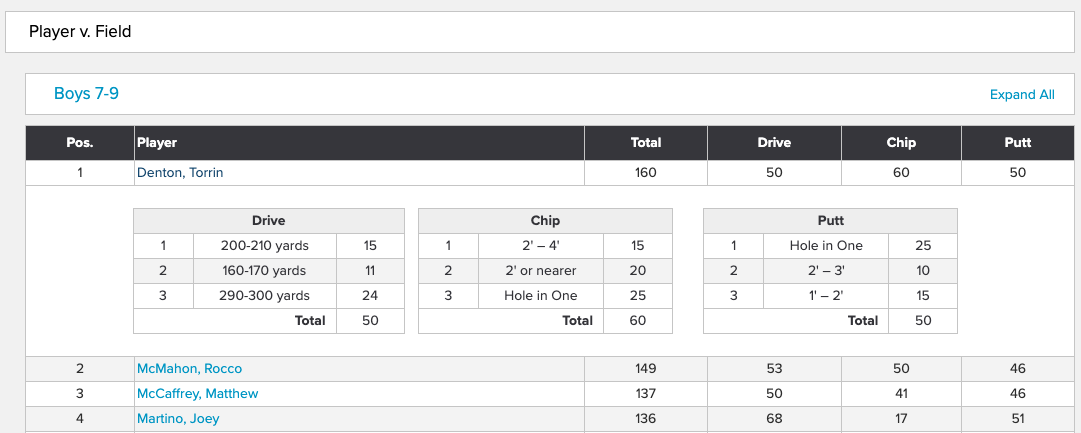Expand McMahon, Rocco score breakdown
The image size is (1081, 433).
coord(190,369)
